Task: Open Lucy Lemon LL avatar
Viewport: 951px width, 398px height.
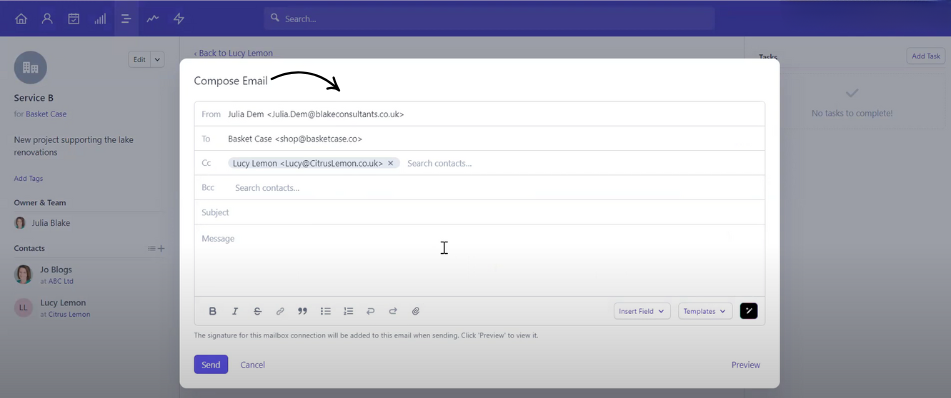Action: [23, 308]
